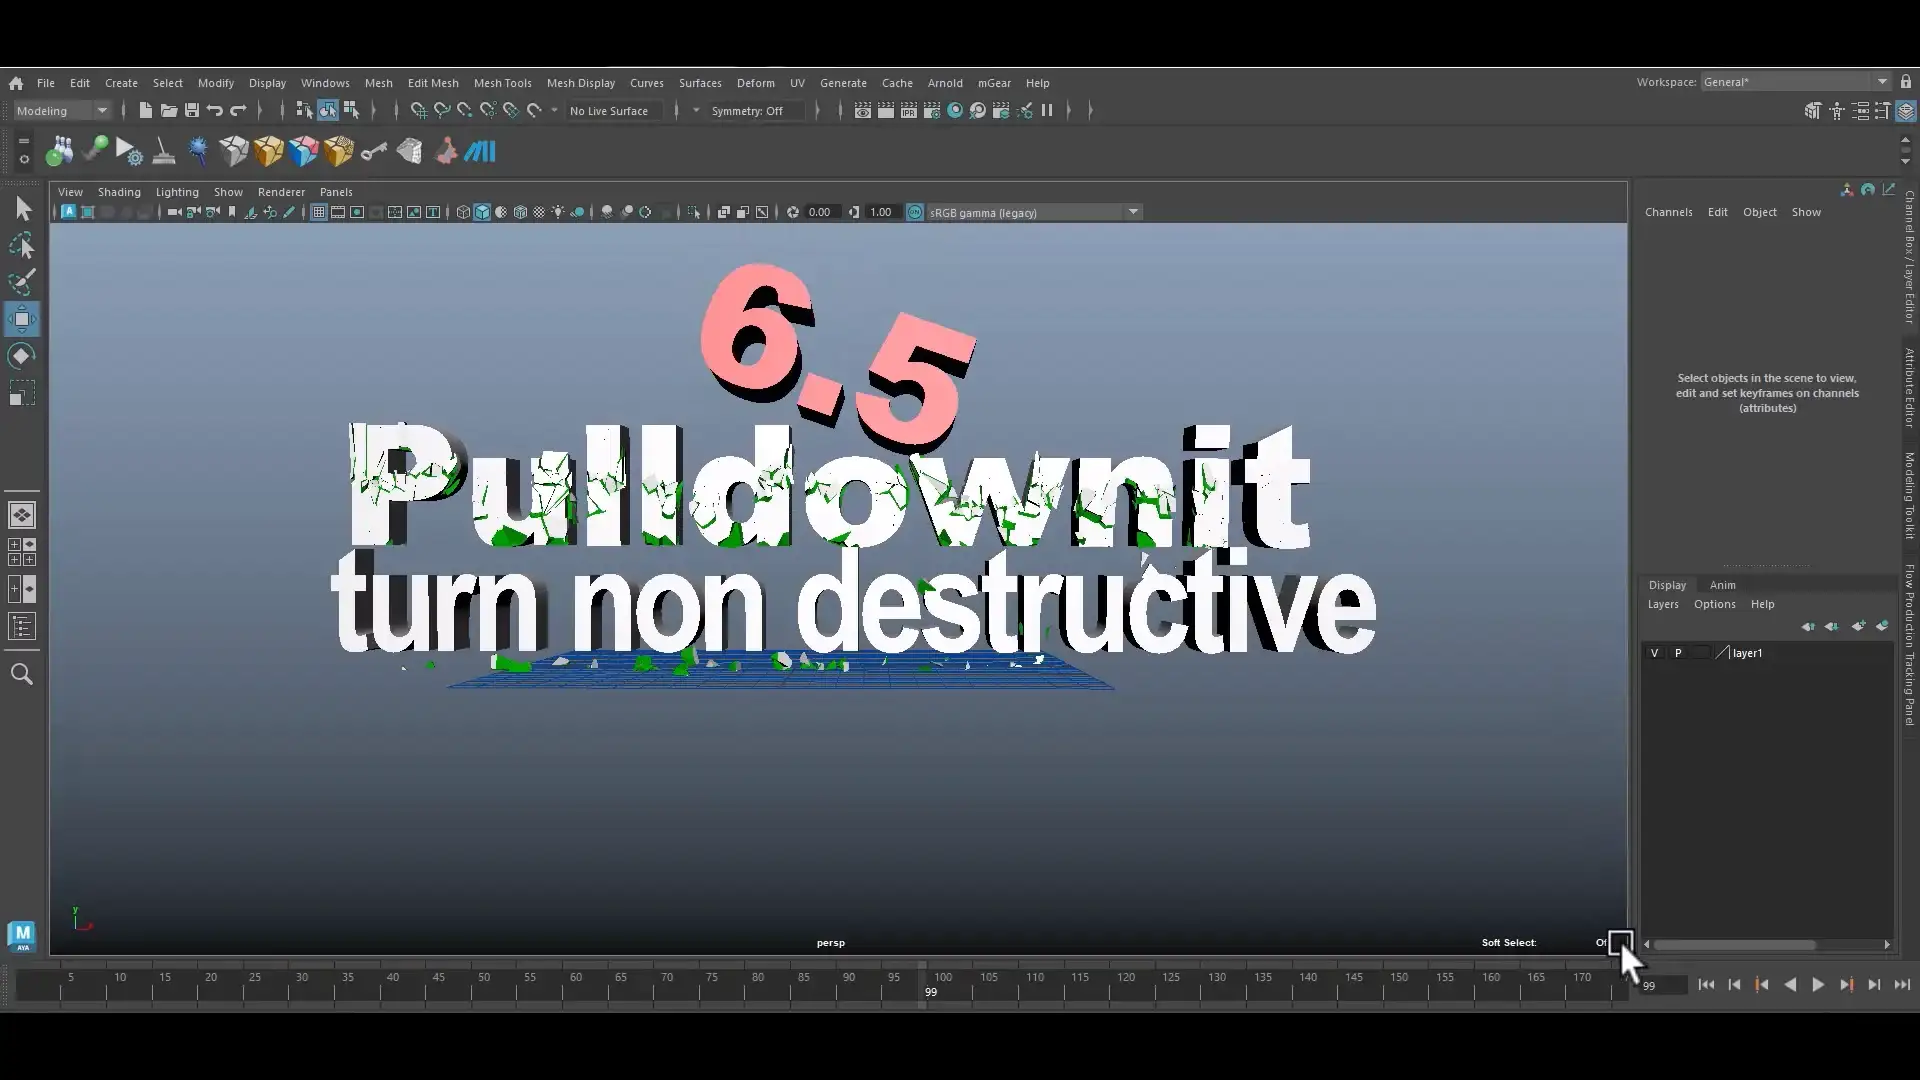Click the multicolor fractured cube shelf icon
Image resolution: width=1920 pixels, height=1080 pixels.
click(303, 151)
